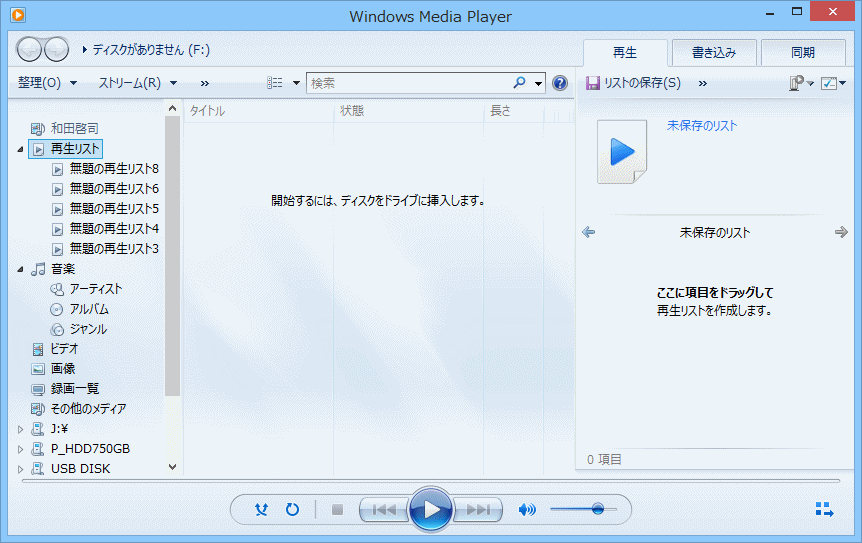
Task: Expand the J:¥ drive node
Action: coord(20,429)
